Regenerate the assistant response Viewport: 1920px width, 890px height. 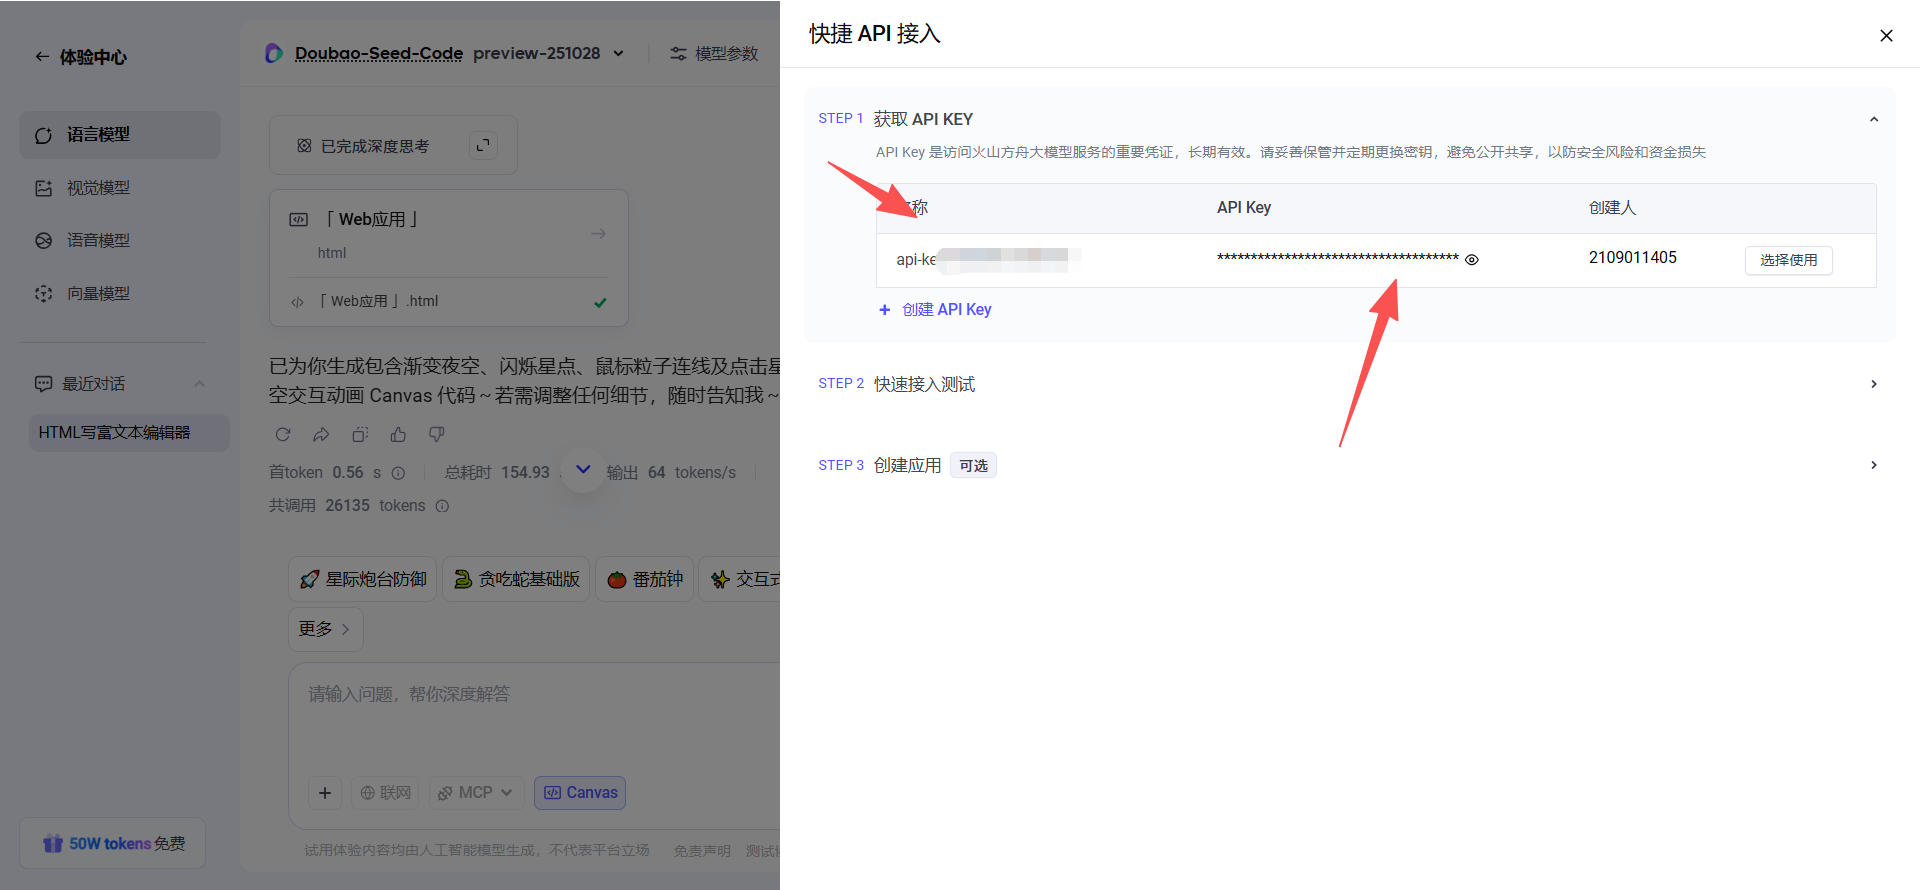(x=283, y=434)
